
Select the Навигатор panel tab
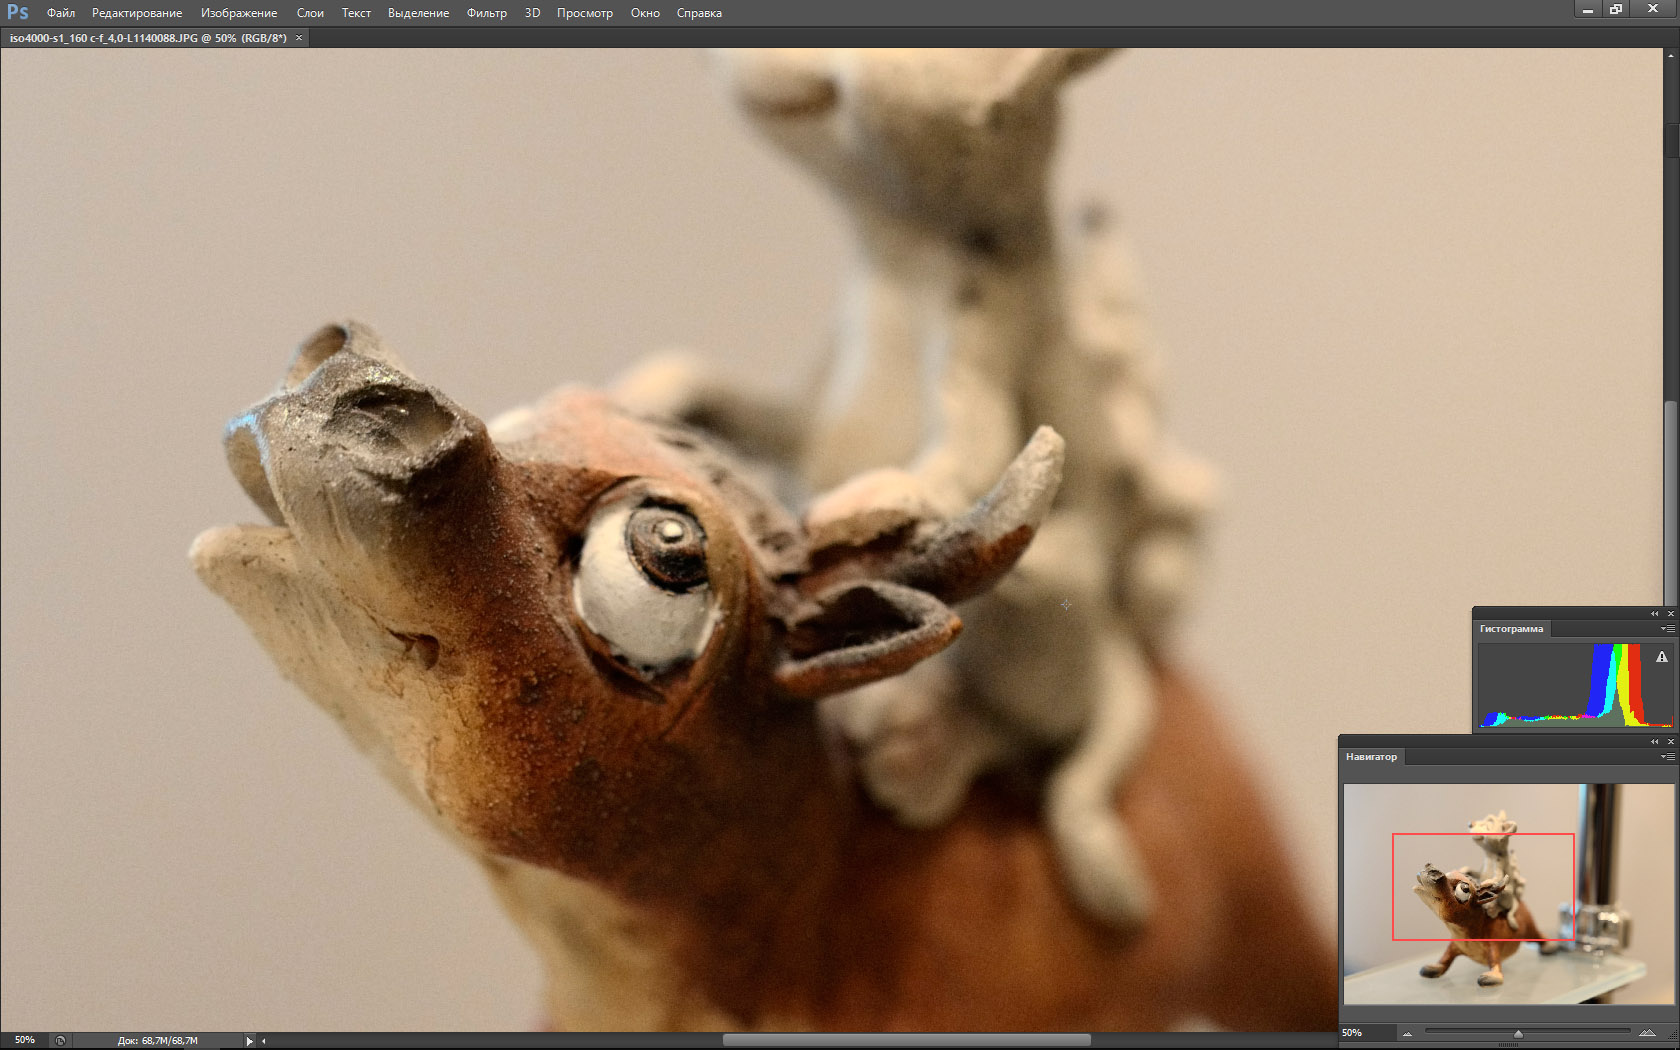click(x=1371, y=757)
